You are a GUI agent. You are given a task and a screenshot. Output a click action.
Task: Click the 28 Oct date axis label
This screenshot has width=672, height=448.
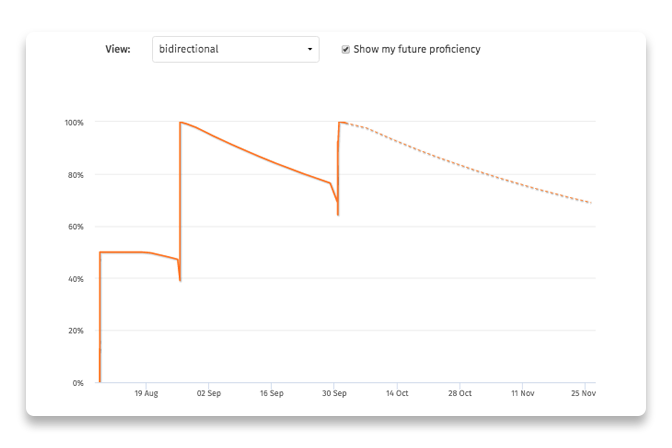click(460, 393)
